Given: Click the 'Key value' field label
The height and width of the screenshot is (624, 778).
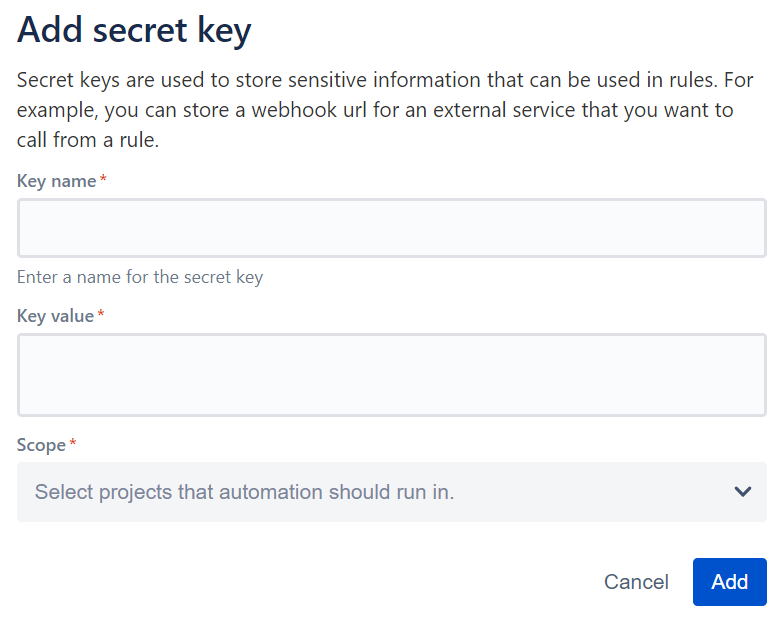Looking at the screenshot, I should click(x=56, y=316).
